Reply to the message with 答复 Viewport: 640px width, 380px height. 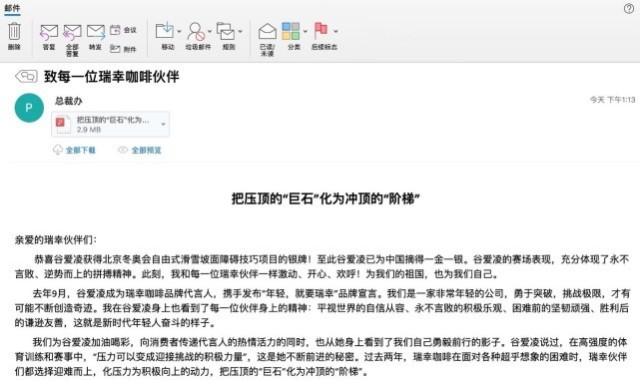(49, 32)
